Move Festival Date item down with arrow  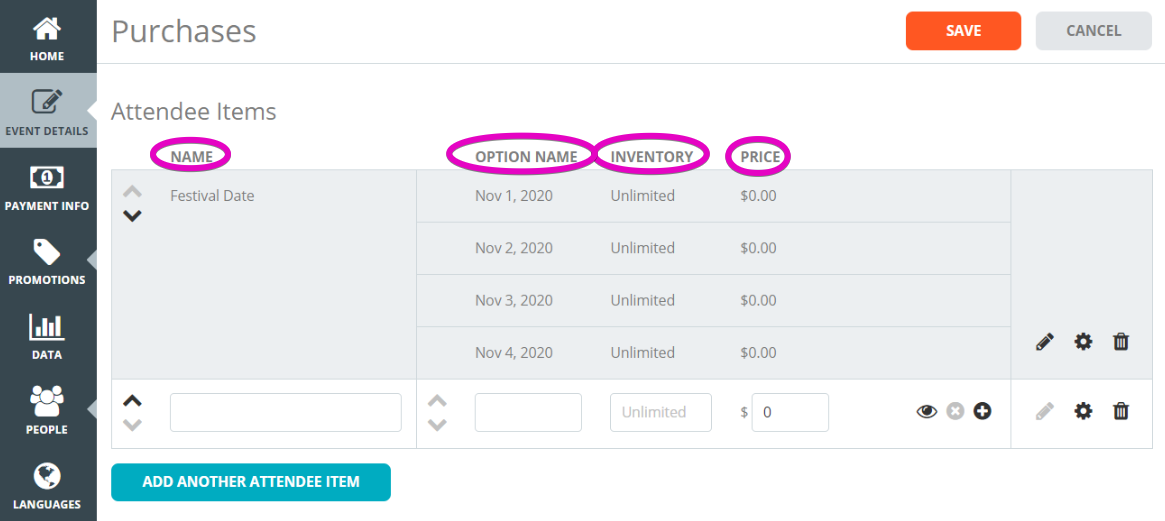point(132,216)
